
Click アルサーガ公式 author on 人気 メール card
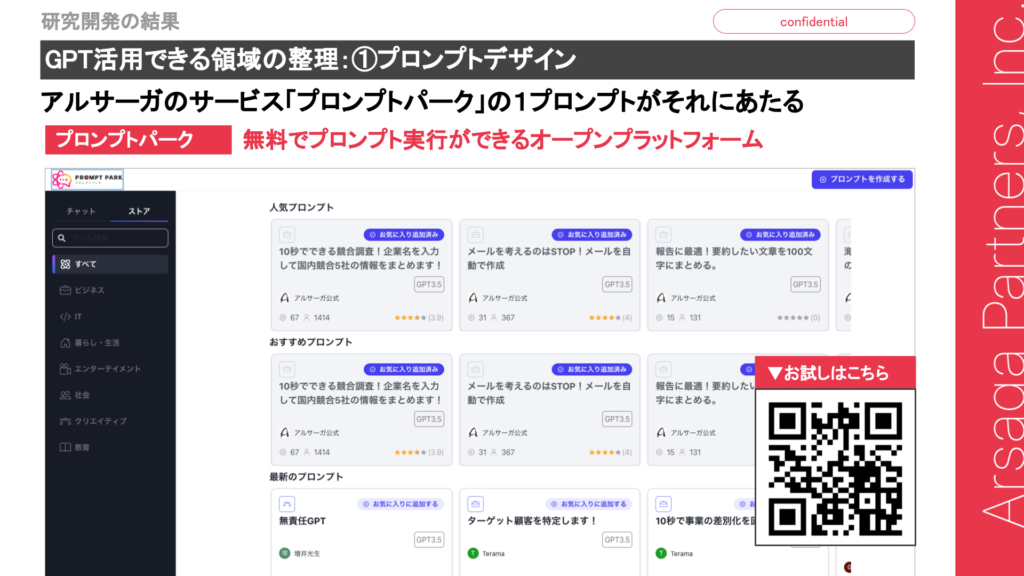coord(498,298)
